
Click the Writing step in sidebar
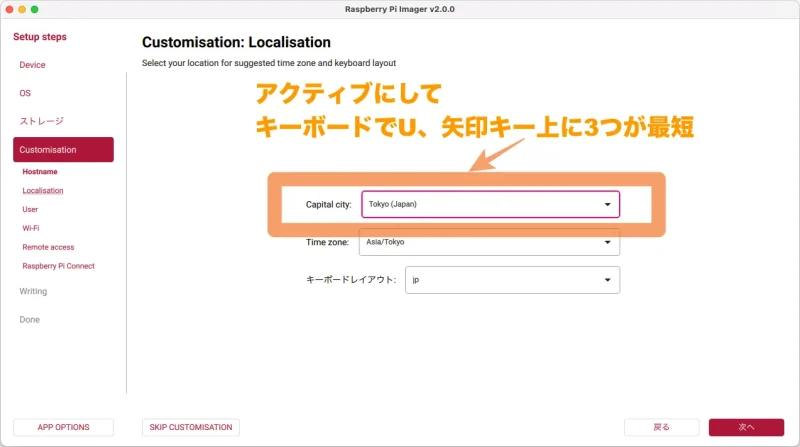coord(33,291)
